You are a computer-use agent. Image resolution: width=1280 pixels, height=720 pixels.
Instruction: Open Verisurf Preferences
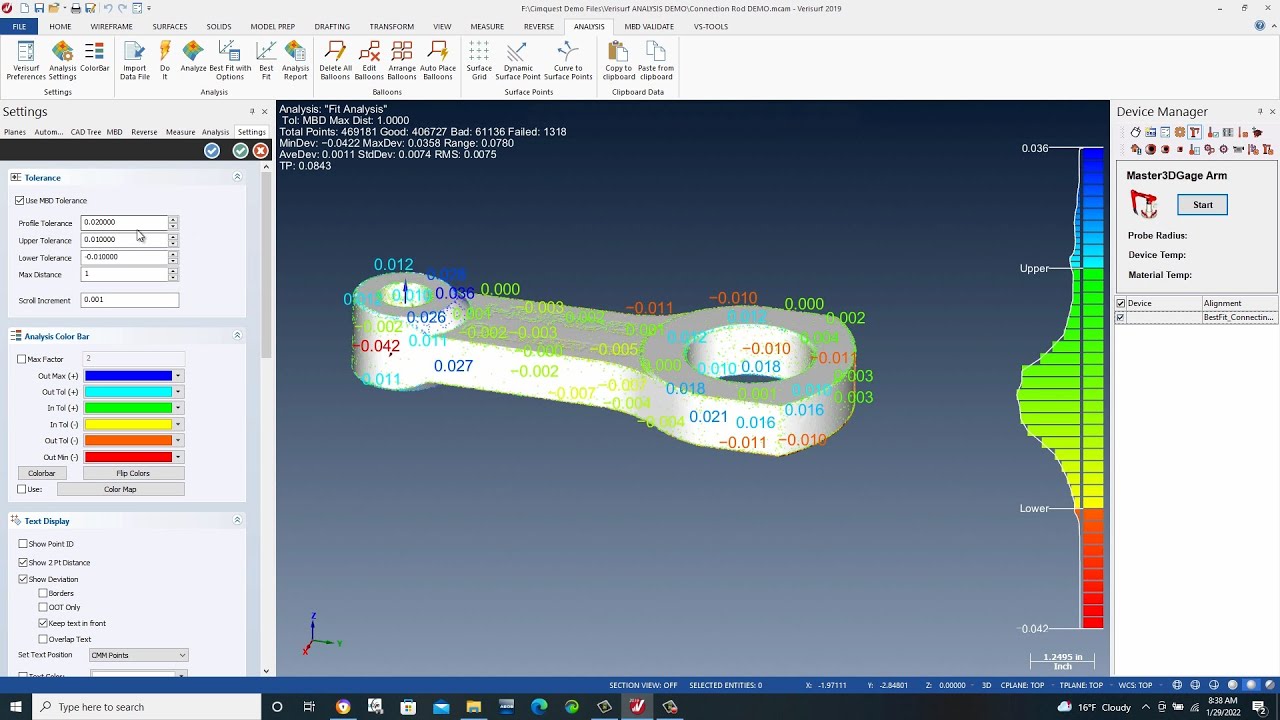click(x=26, y=60)
